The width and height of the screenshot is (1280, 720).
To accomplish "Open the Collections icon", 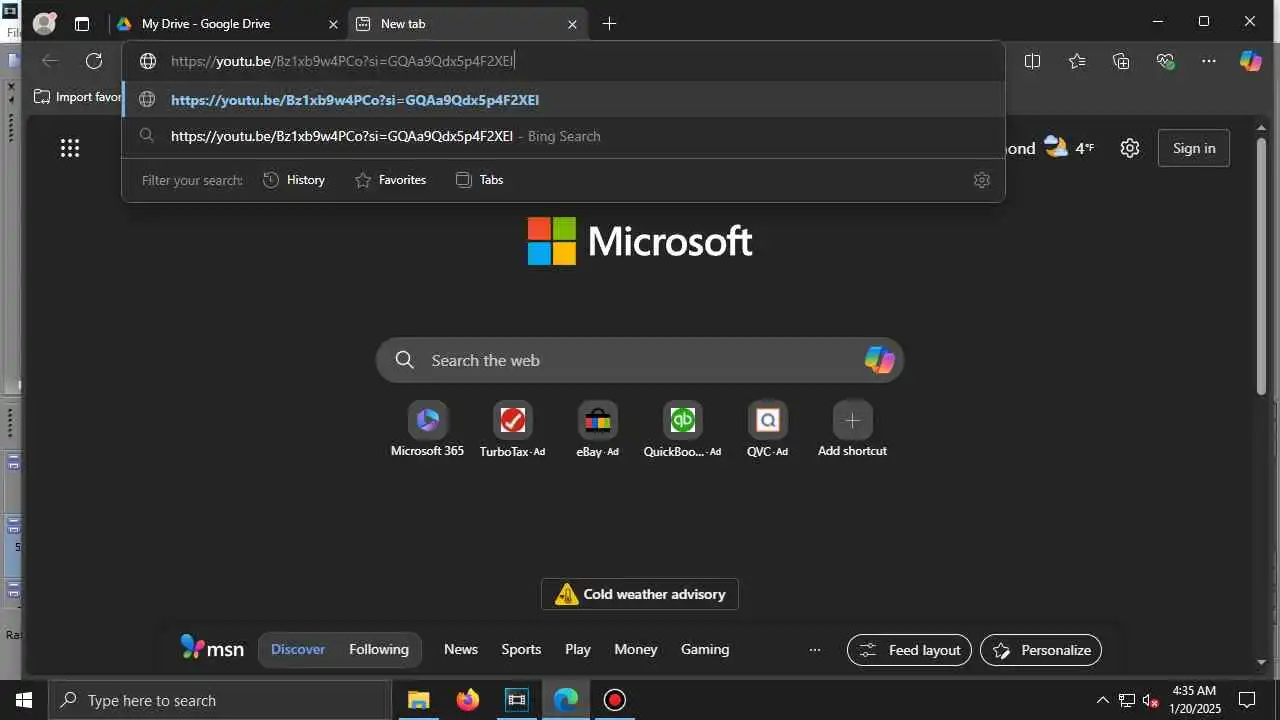I will 1121,61.
